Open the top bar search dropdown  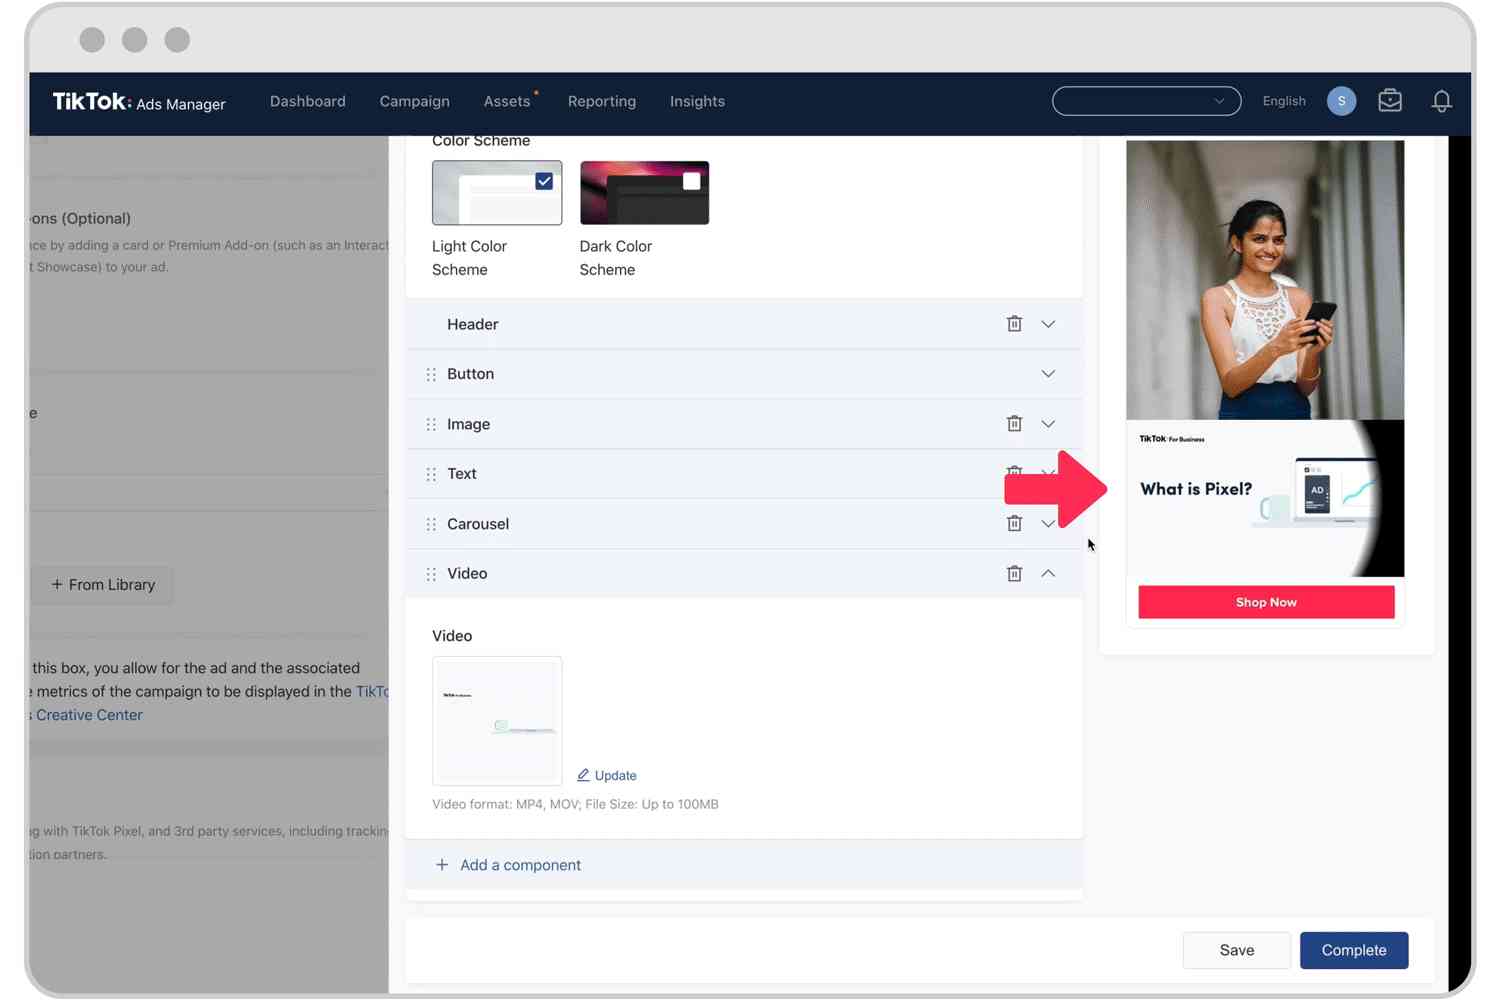1219,100
